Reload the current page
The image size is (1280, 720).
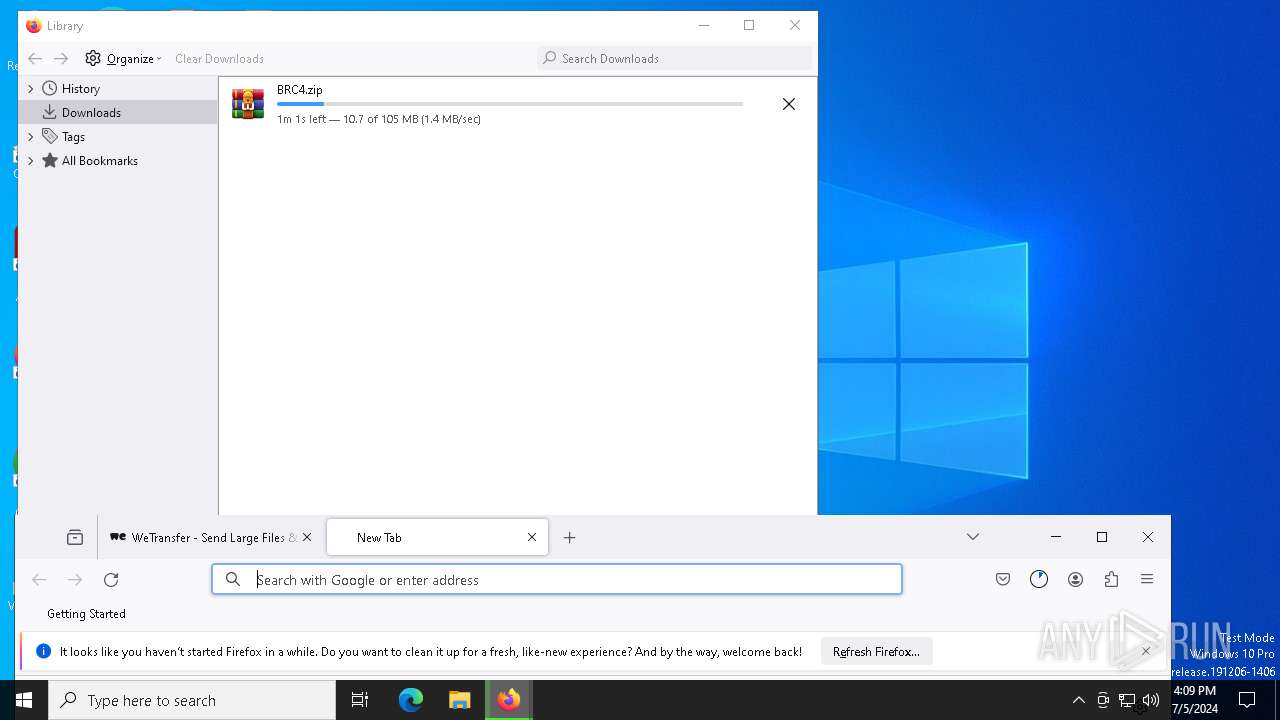(111, 580)
